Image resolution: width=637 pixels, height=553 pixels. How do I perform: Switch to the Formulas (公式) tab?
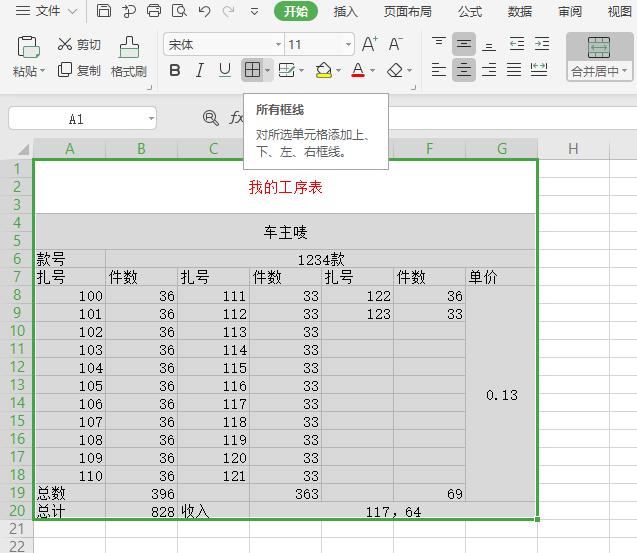(x=470, y=11)
